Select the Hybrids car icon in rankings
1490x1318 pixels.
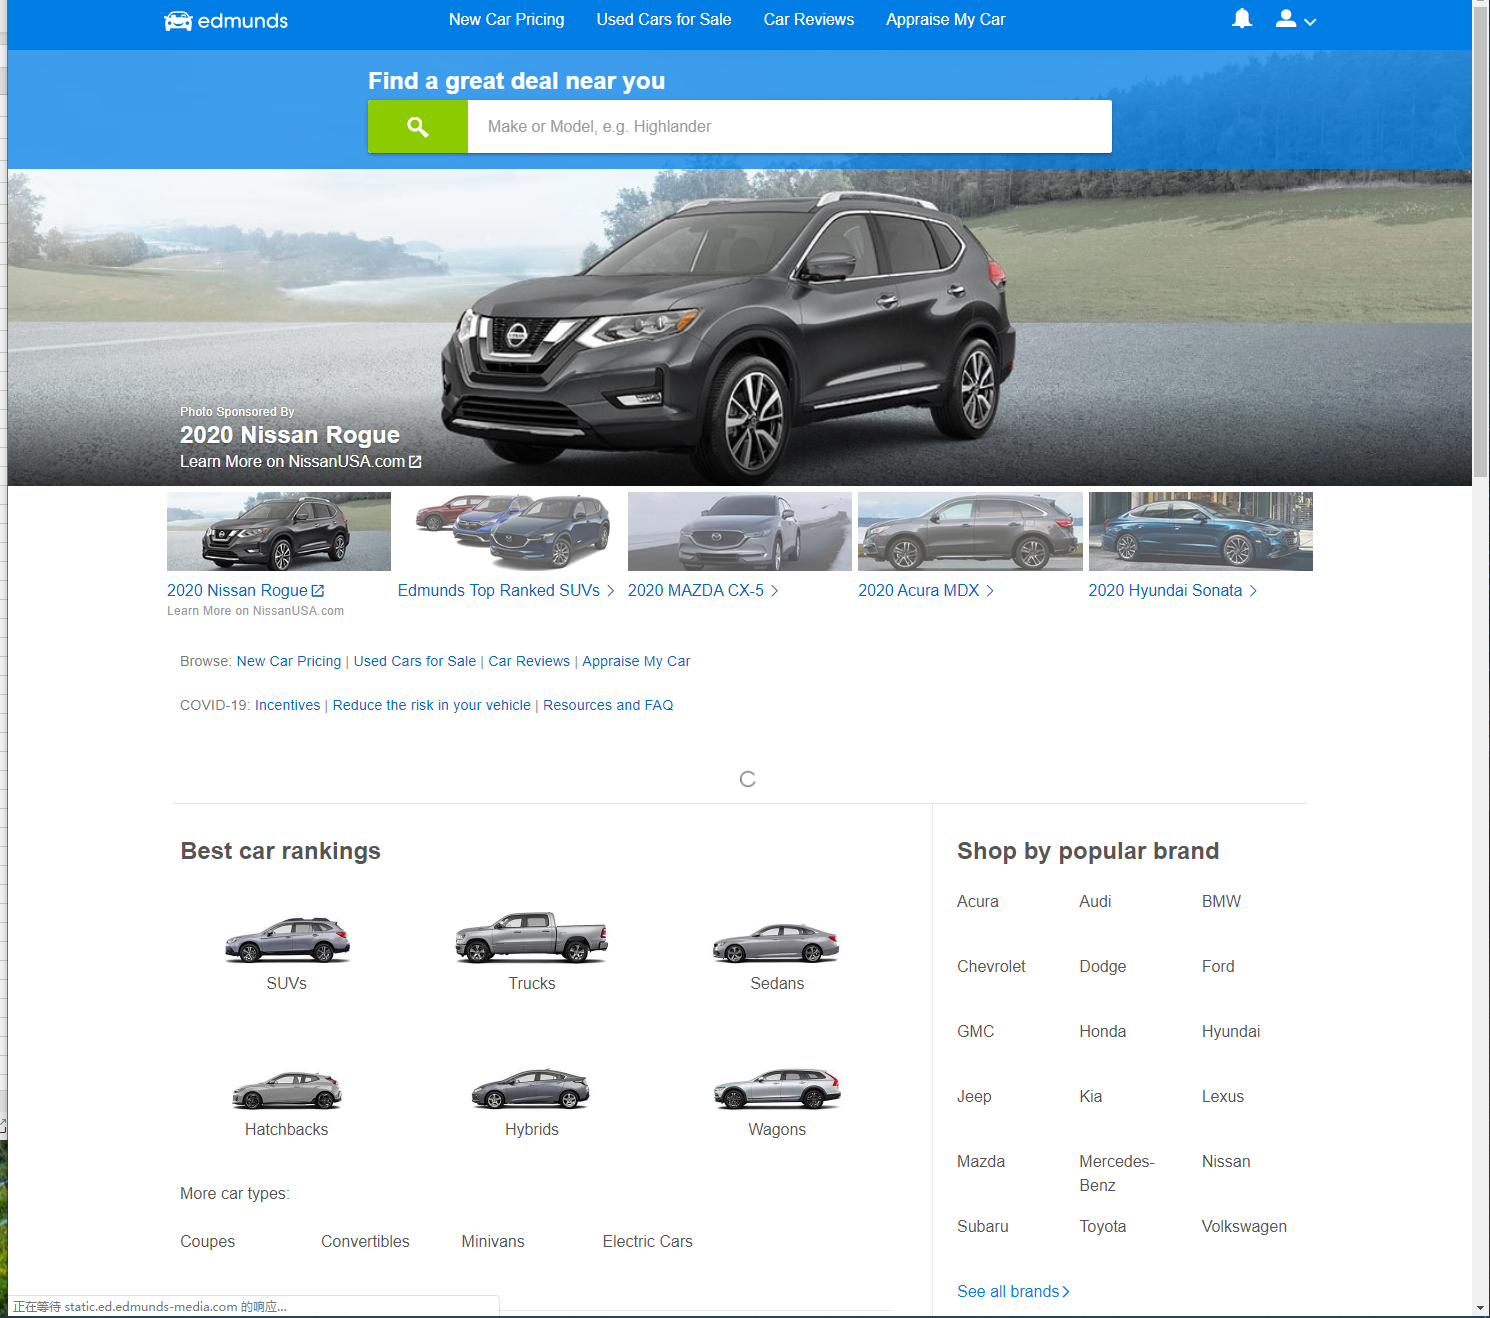531,1089
